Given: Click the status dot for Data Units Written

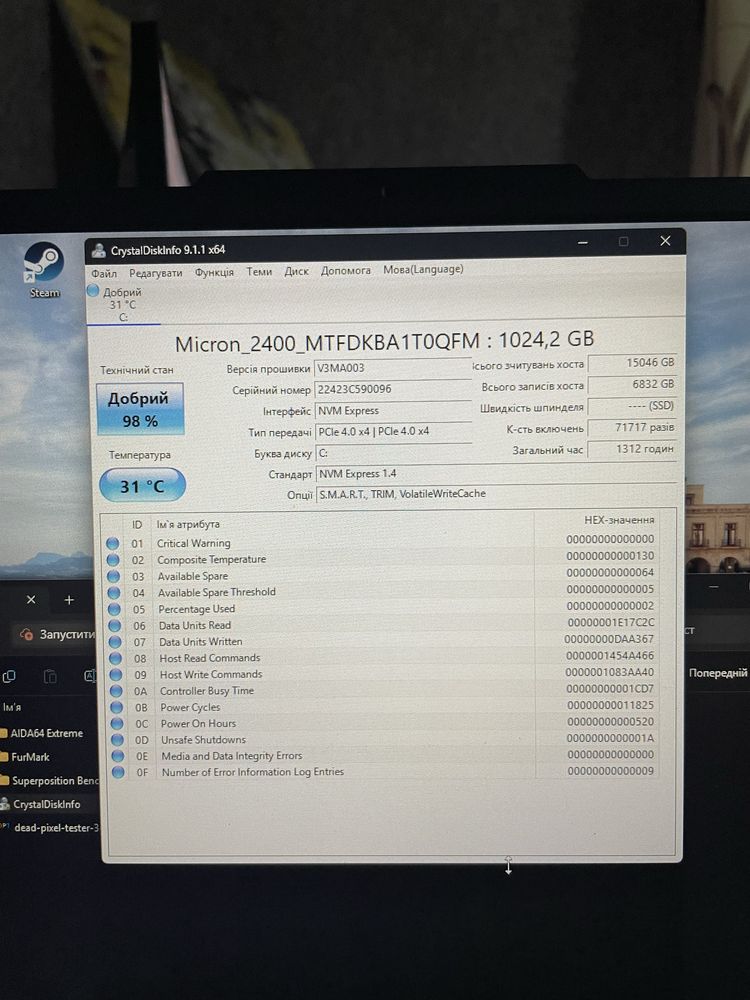Looking at the screenshot, I should point(115,642).
